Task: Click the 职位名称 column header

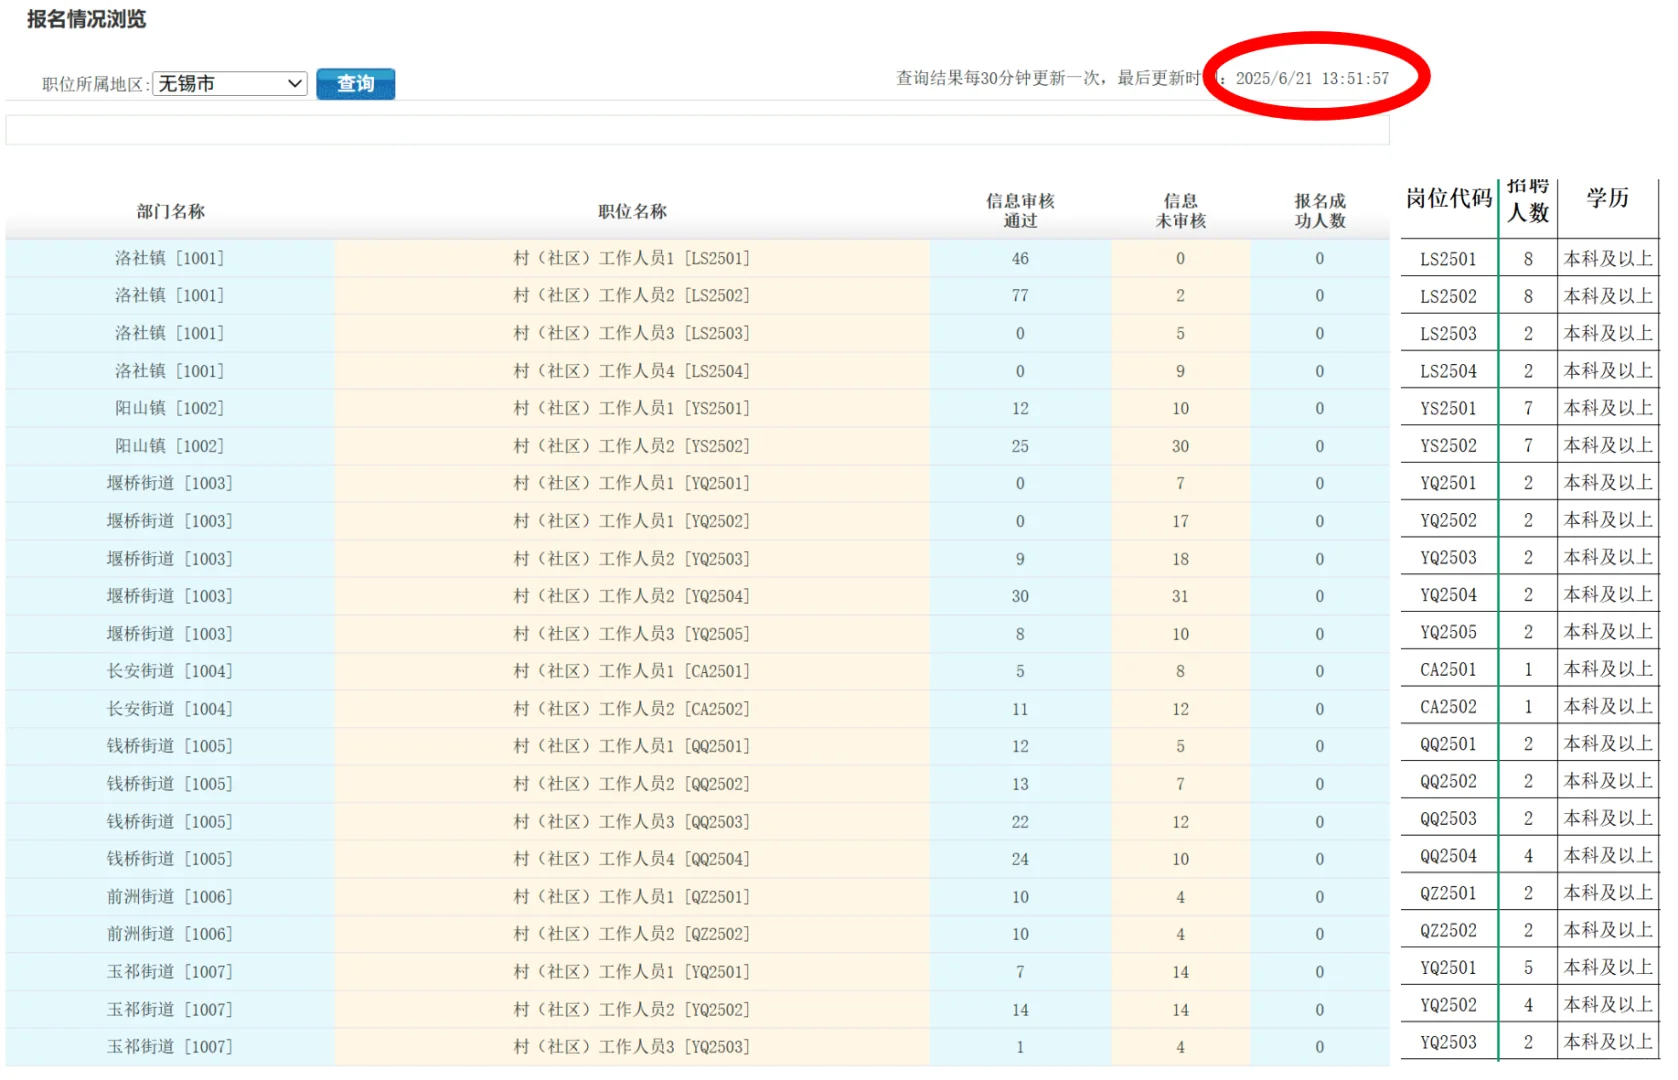Action: coord(632,211)
